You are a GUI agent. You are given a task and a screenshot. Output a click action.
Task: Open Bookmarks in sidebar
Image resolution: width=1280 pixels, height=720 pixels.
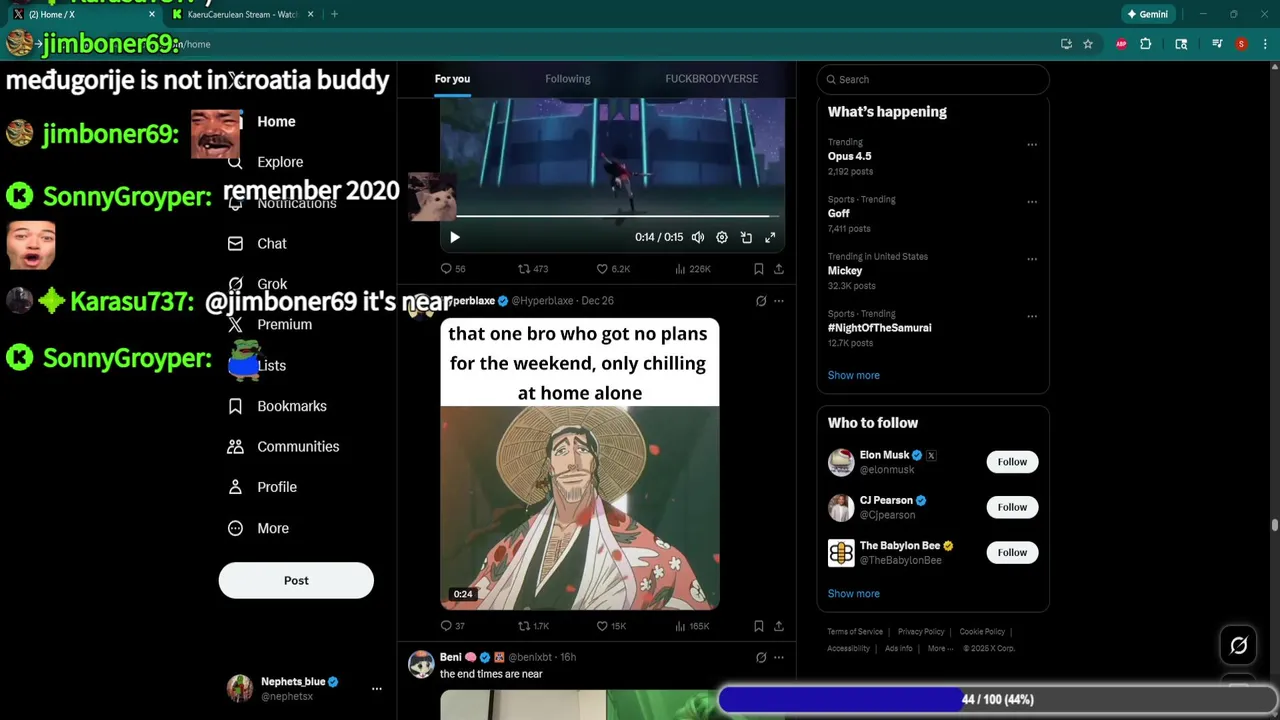[x=278, y=406]
